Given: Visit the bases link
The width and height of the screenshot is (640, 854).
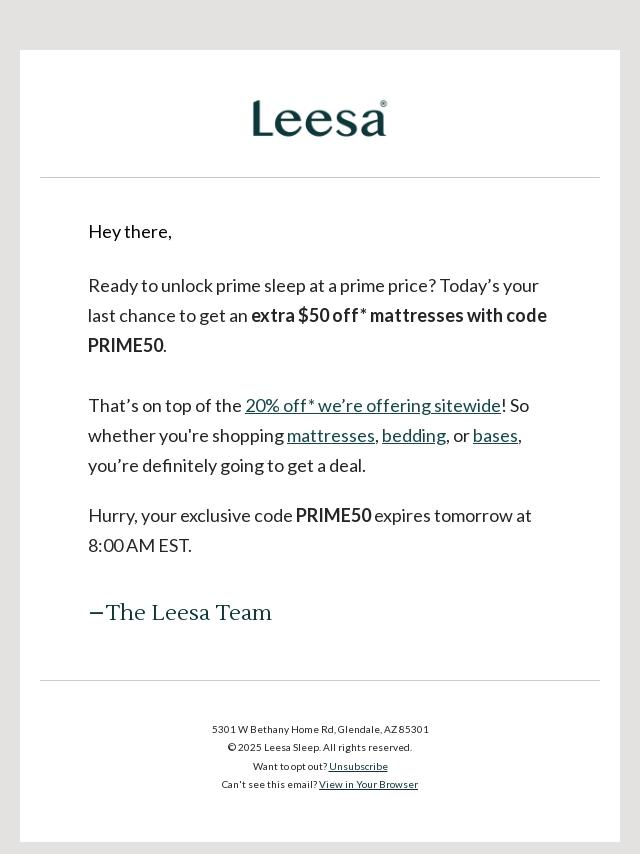Looking at the screenshot, I should 495,436.
